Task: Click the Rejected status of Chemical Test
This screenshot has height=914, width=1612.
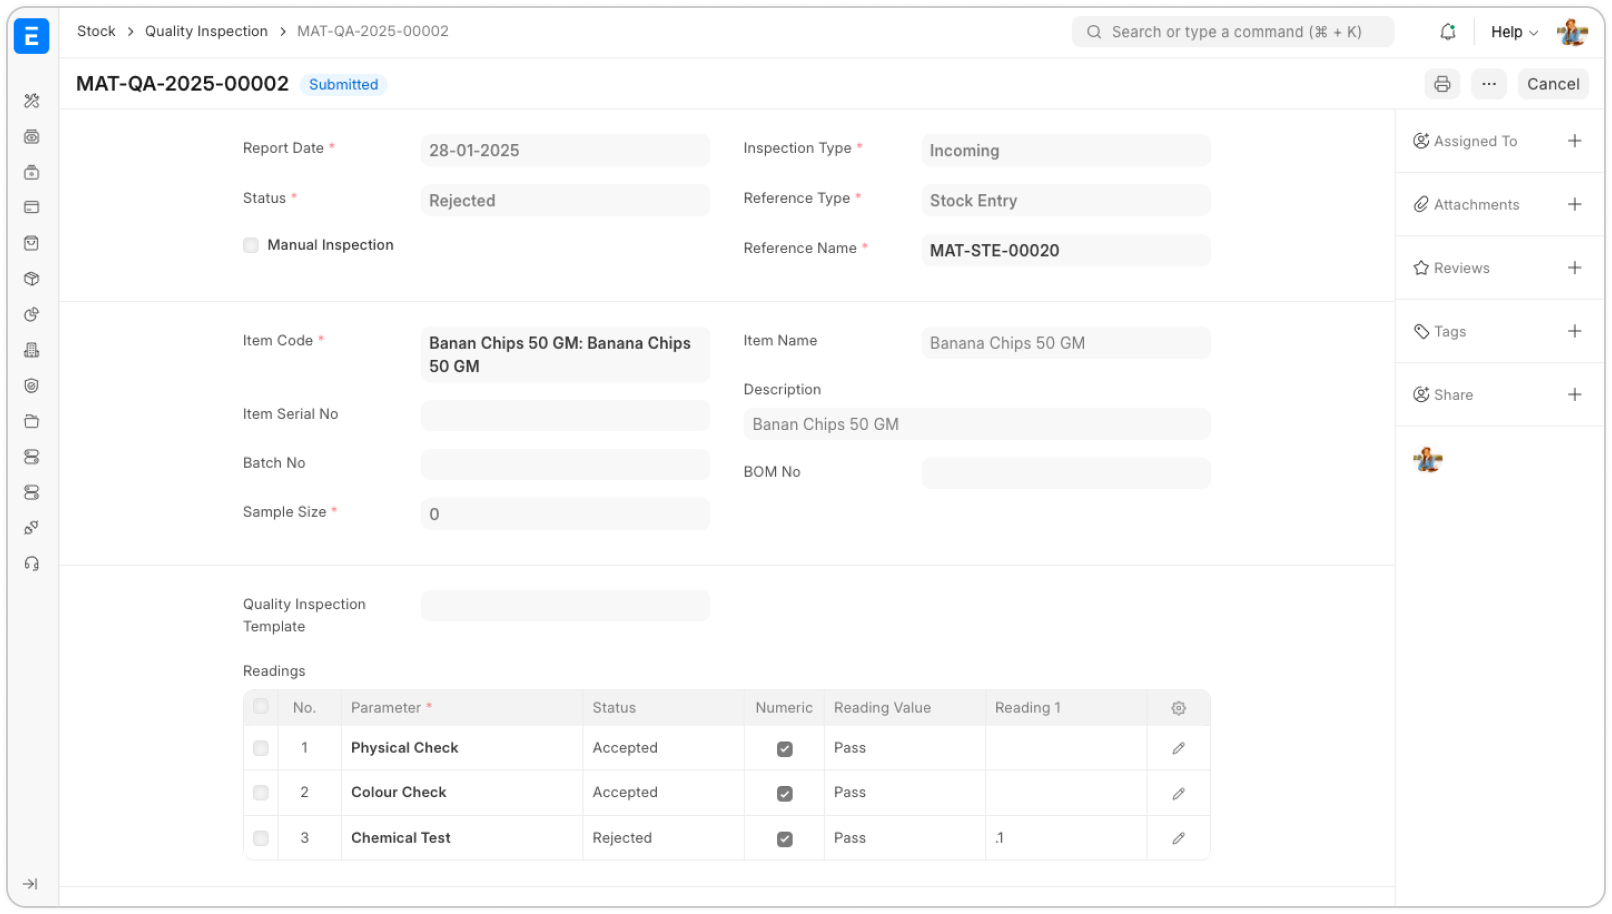Action: pos(622,838)
